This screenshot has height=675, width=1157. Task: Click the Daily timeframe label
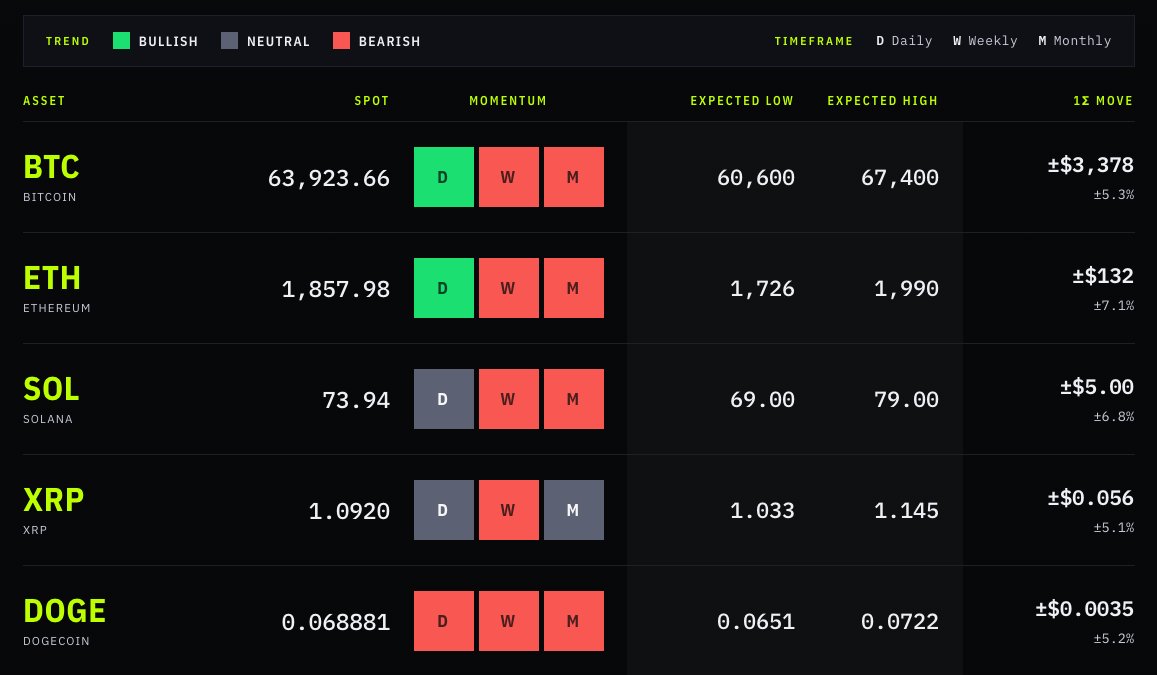point(904,41)
